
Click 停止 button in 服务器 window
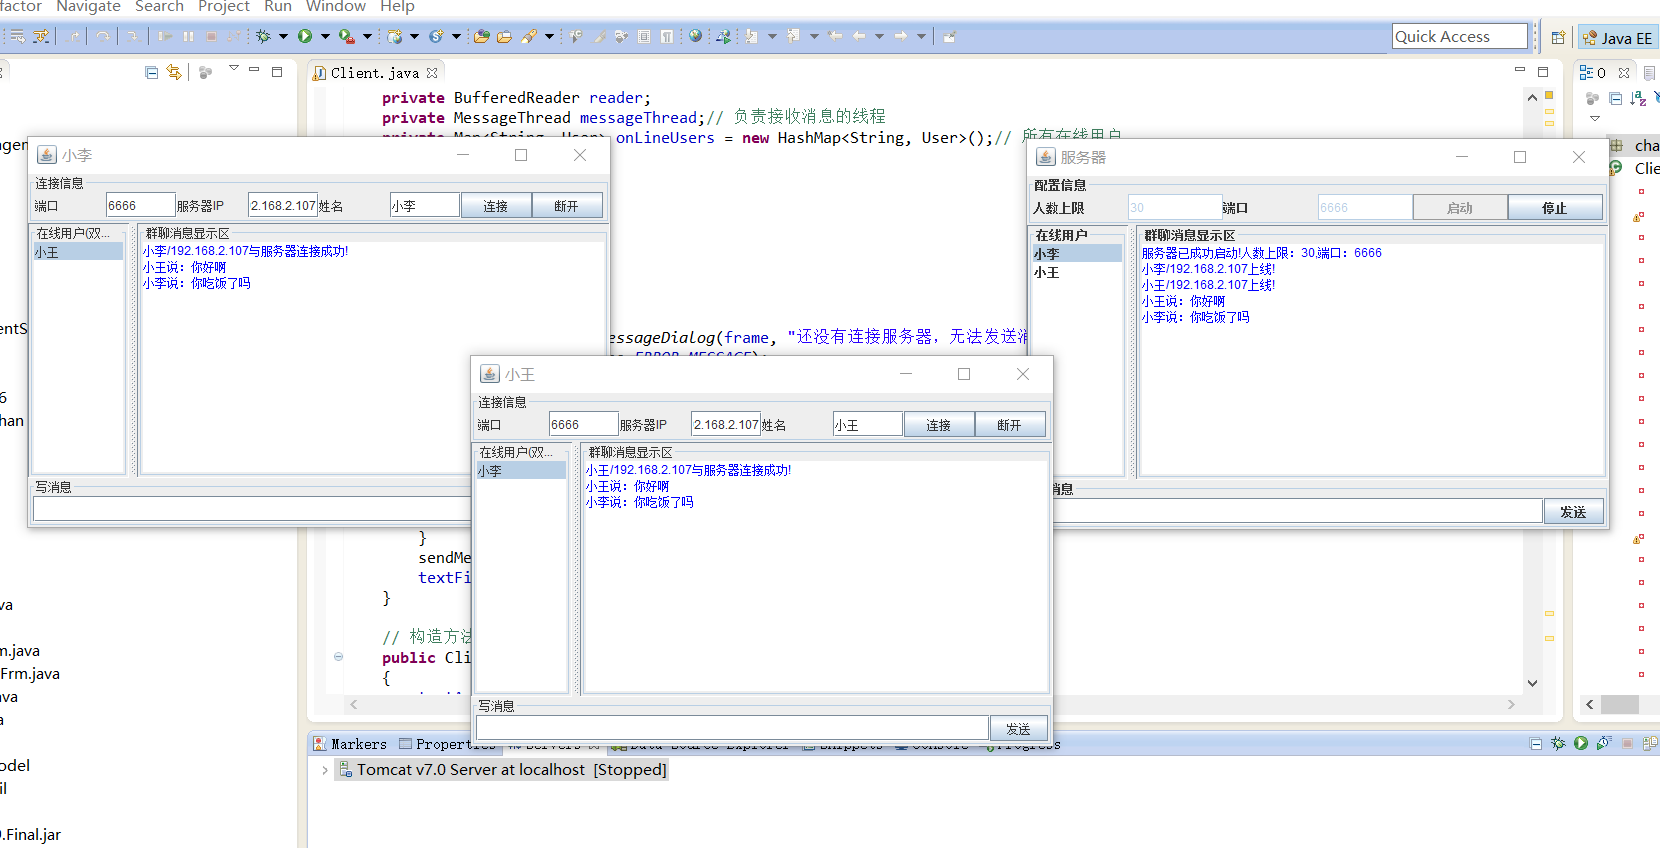[x=1554, y=208]
